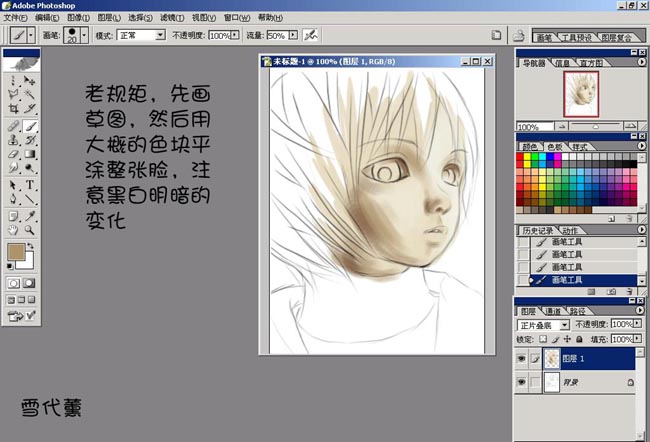Open the brush mode 正常 dropdown
650x442 pixels.
(x=159, y=34)
